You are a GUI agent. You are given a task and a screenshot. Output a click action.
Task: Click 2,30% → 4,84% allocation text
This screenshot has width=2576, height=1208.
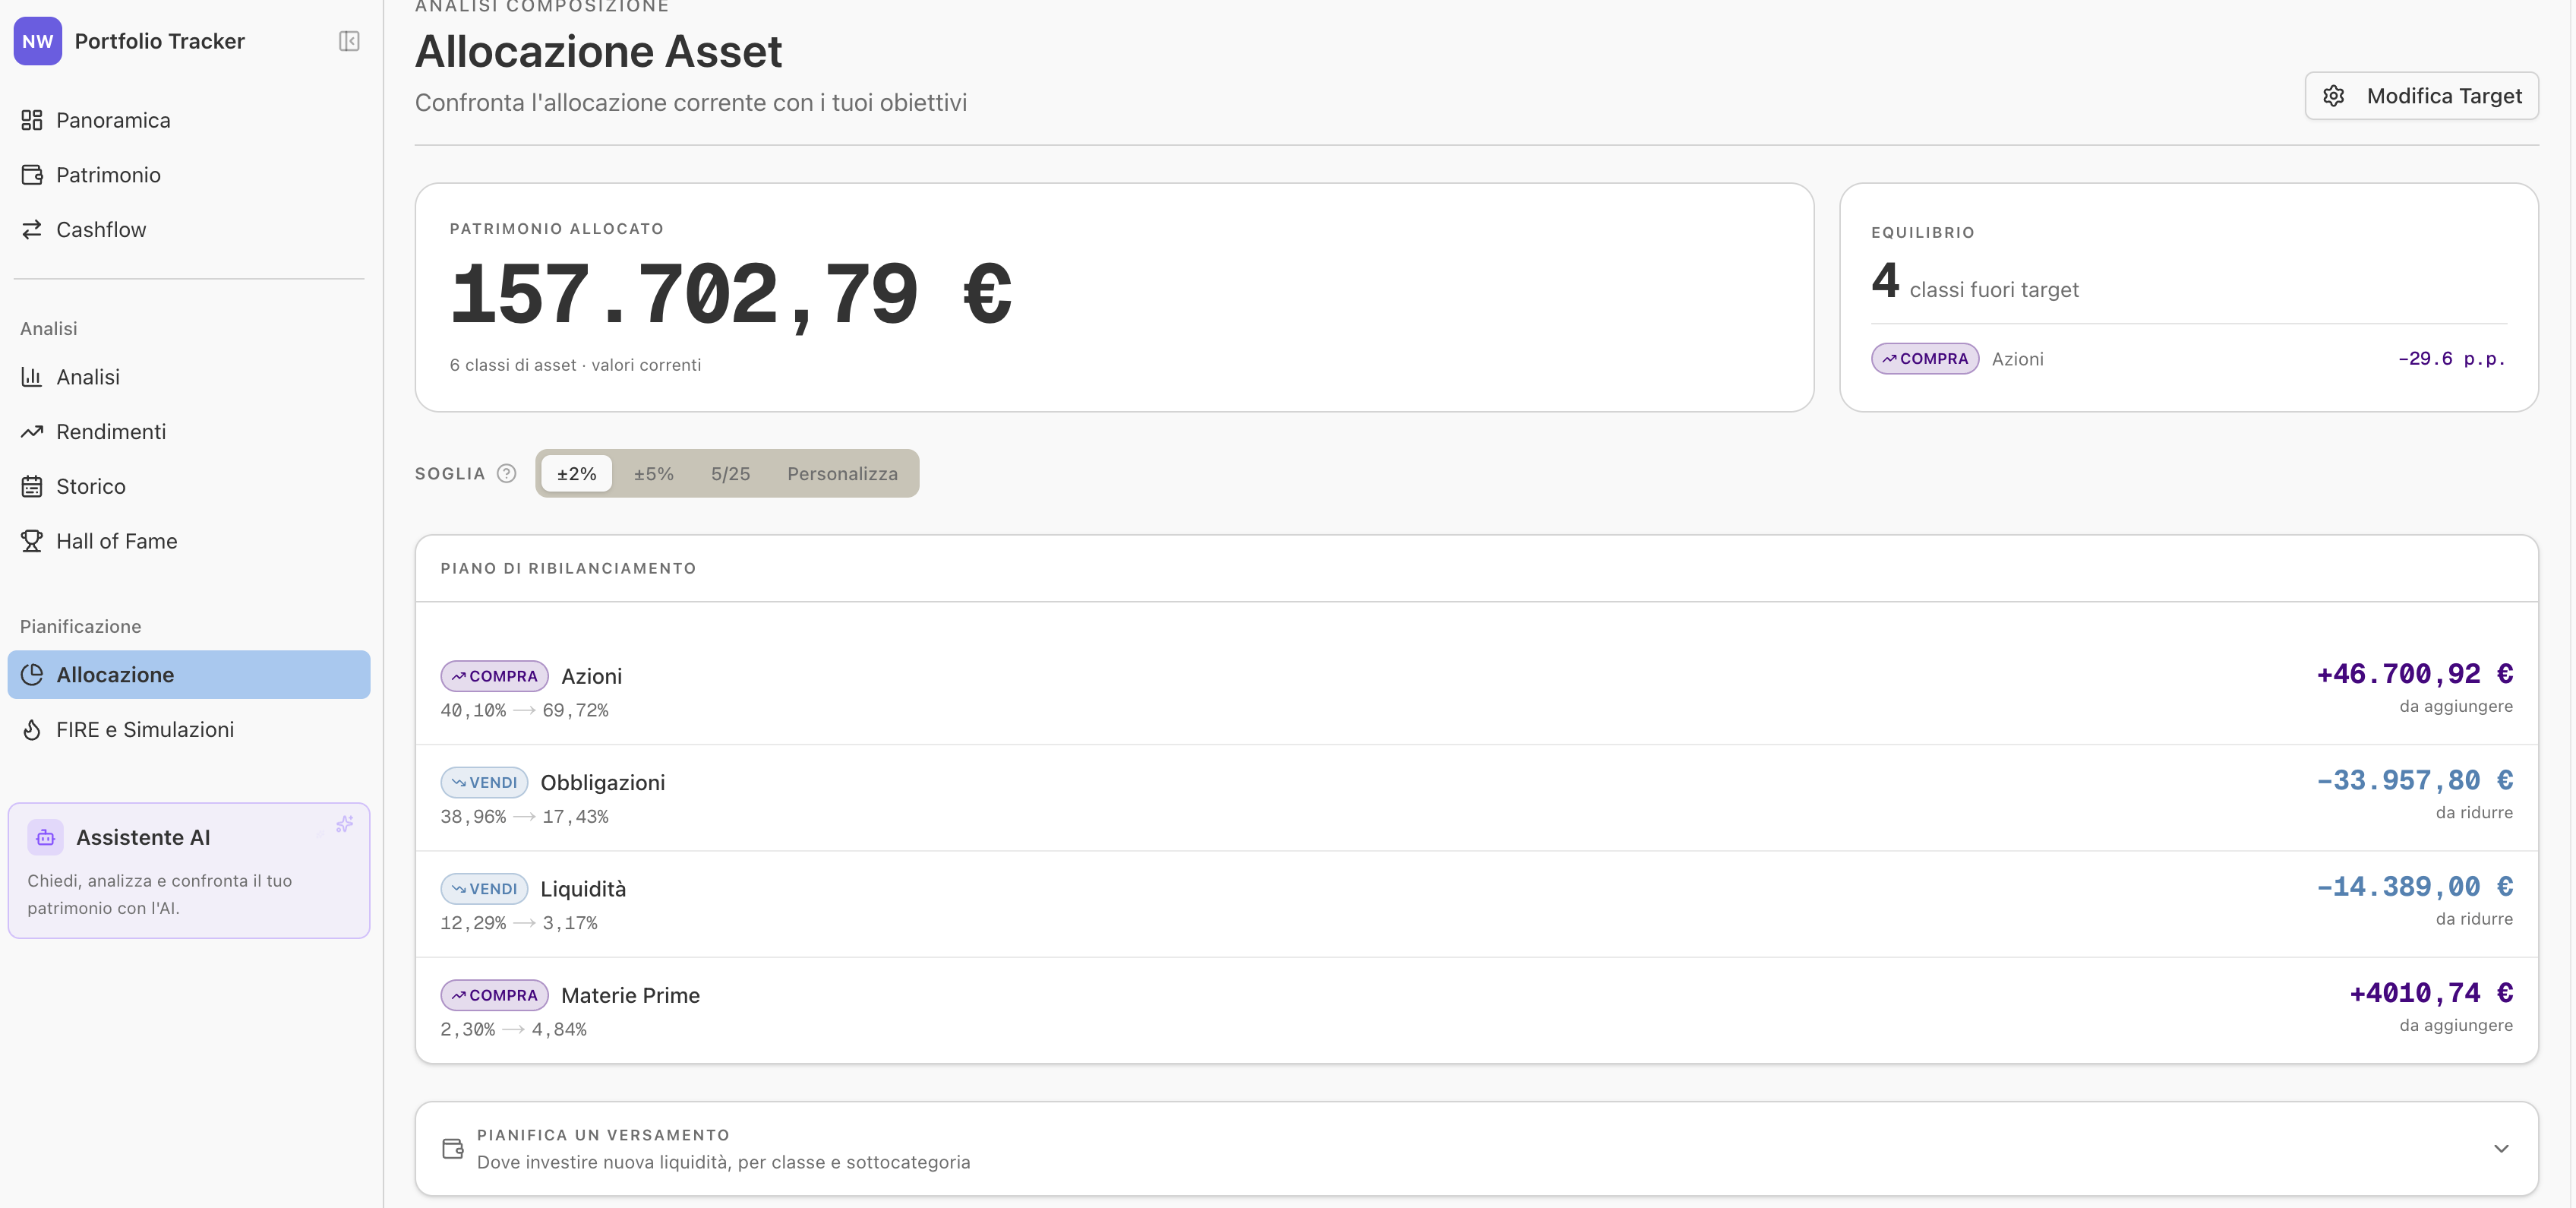[x=513, y=1030]
